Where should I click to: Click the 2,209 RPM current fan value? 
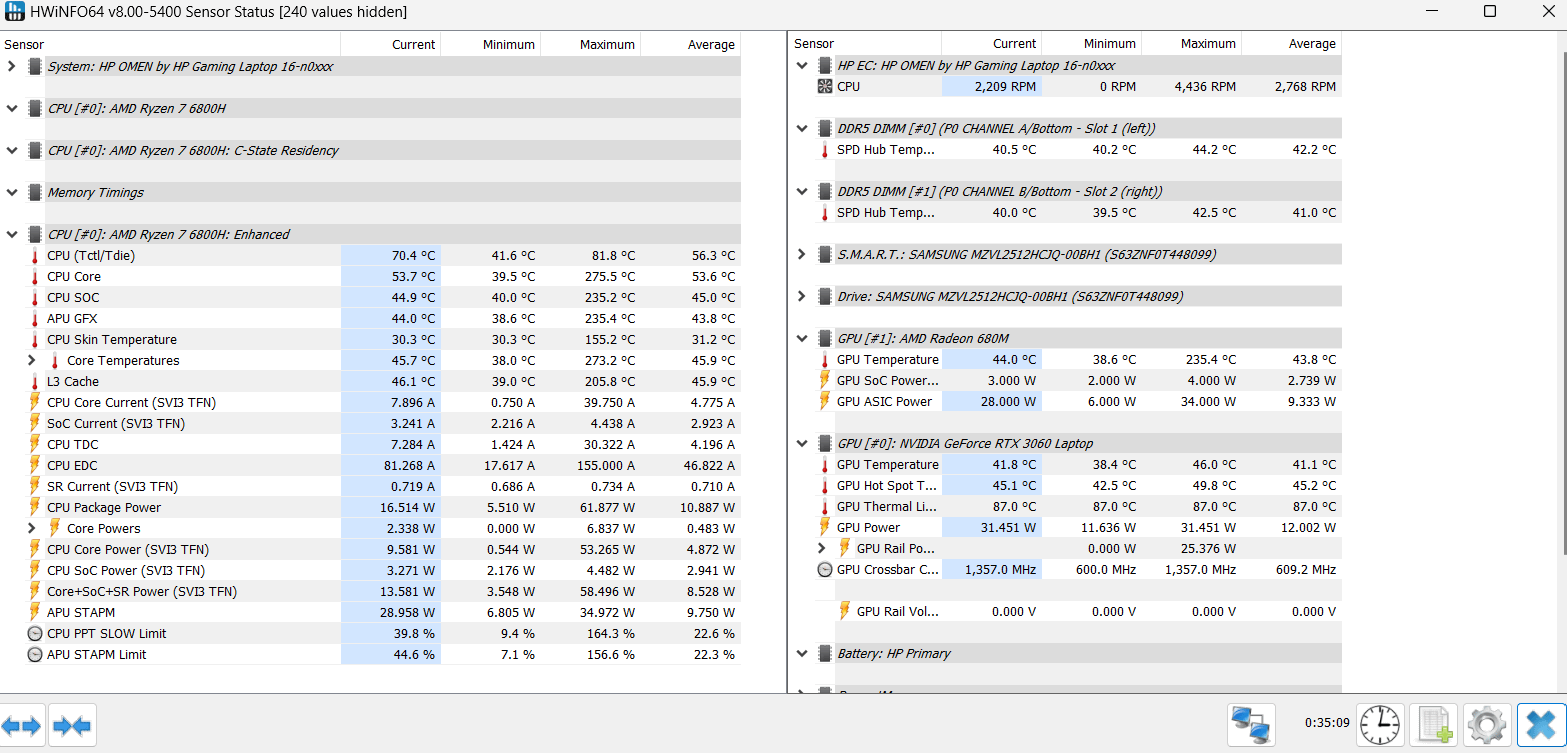click(1004, 87)
